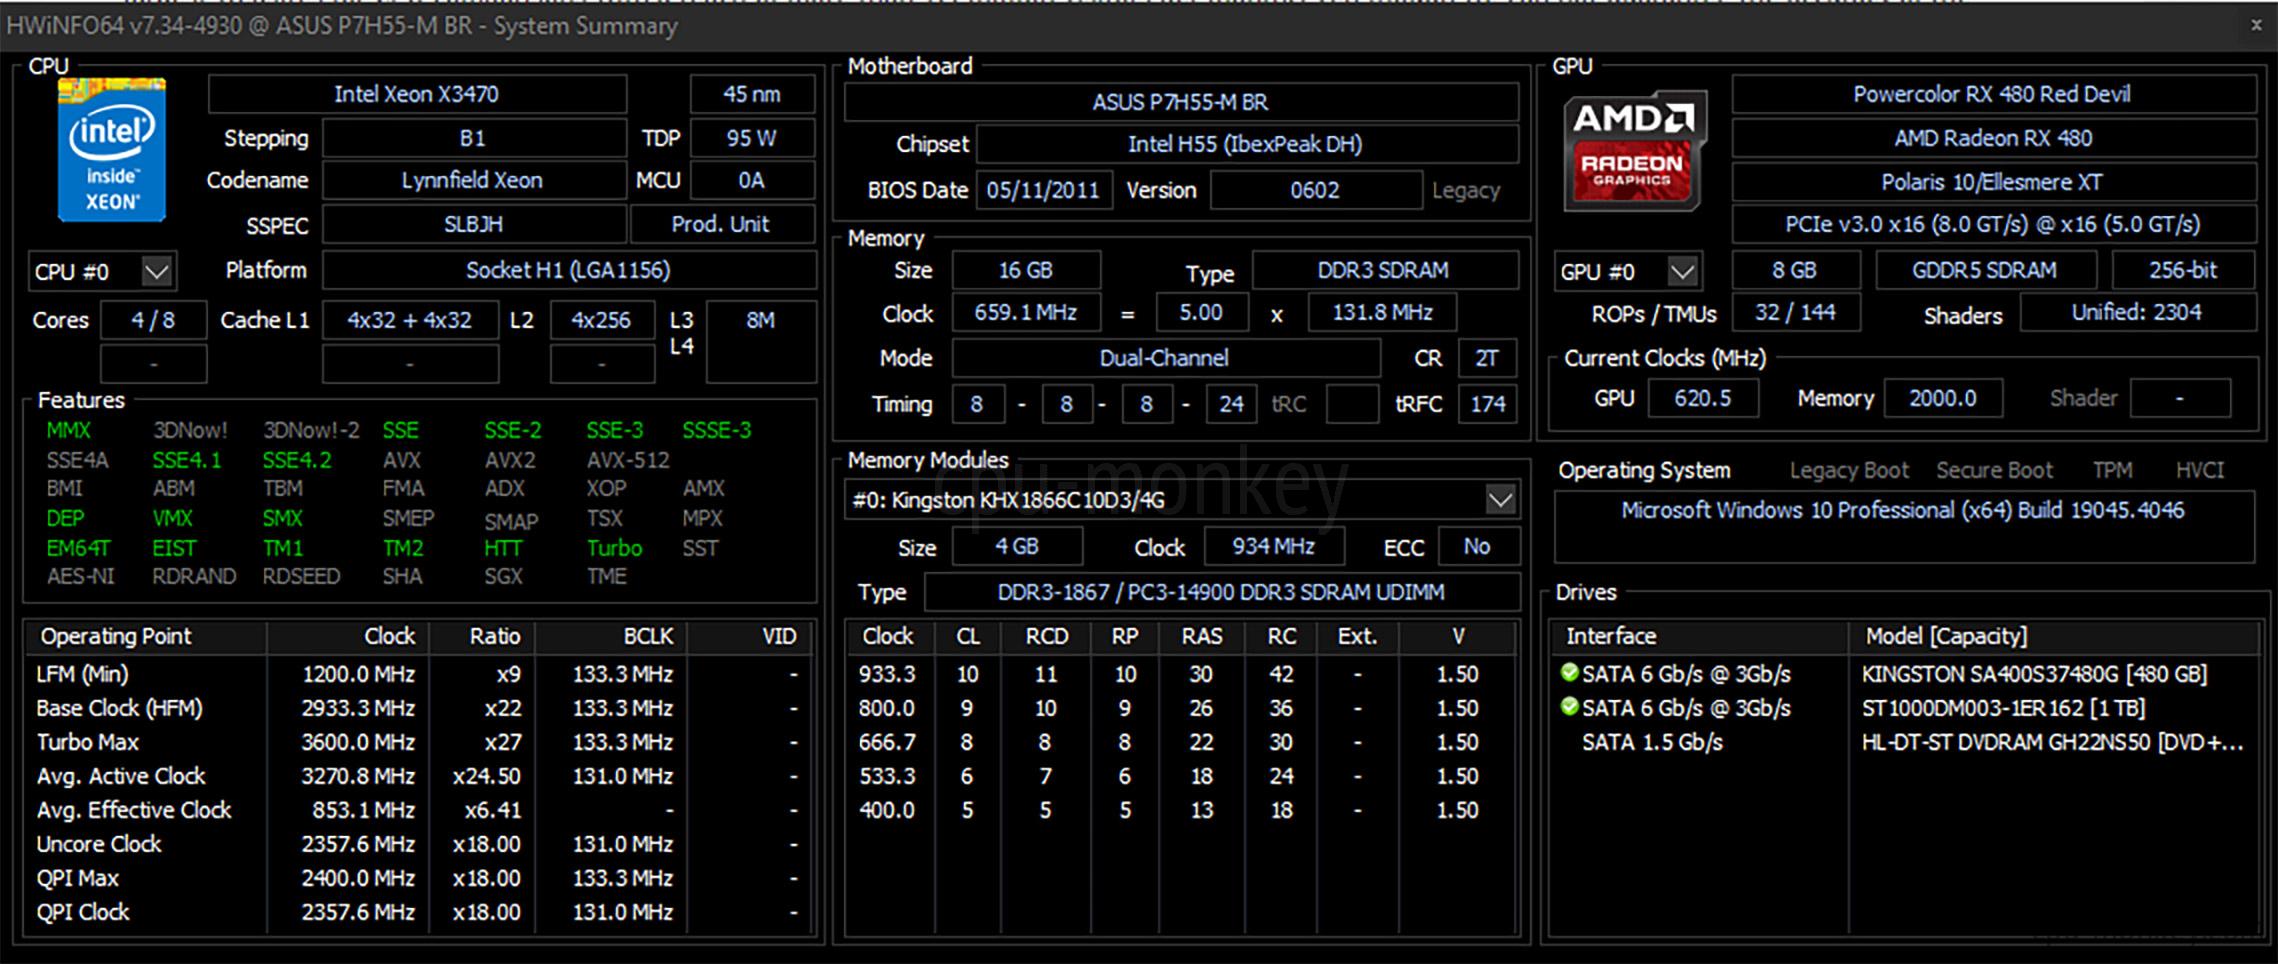Click the GDDR5 SDRAM memory type field
2278x964 pixels.
(x=1985, y=270)
